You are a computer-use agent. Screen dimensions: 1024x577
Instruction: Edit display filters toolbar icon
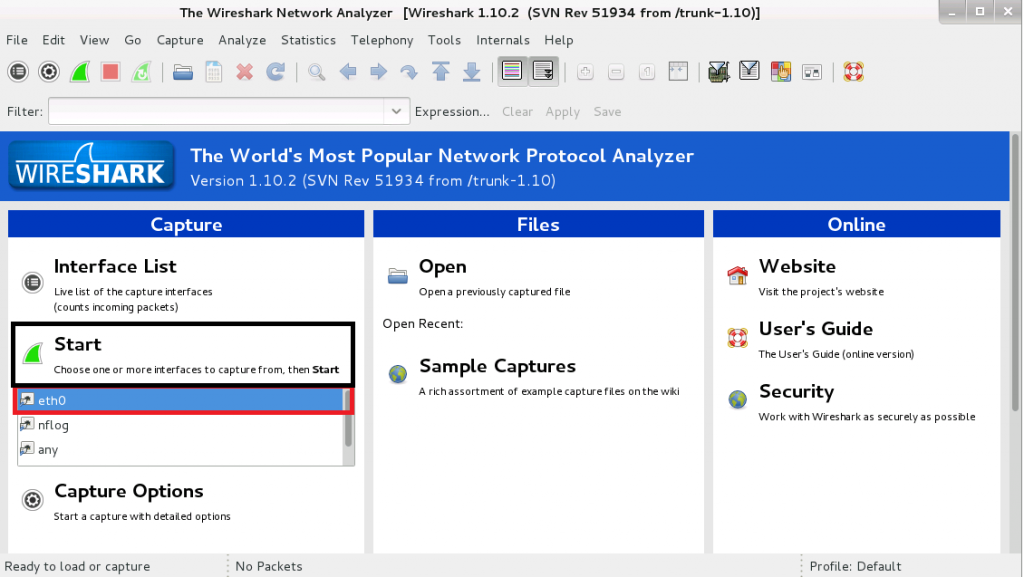click(749, 70)
